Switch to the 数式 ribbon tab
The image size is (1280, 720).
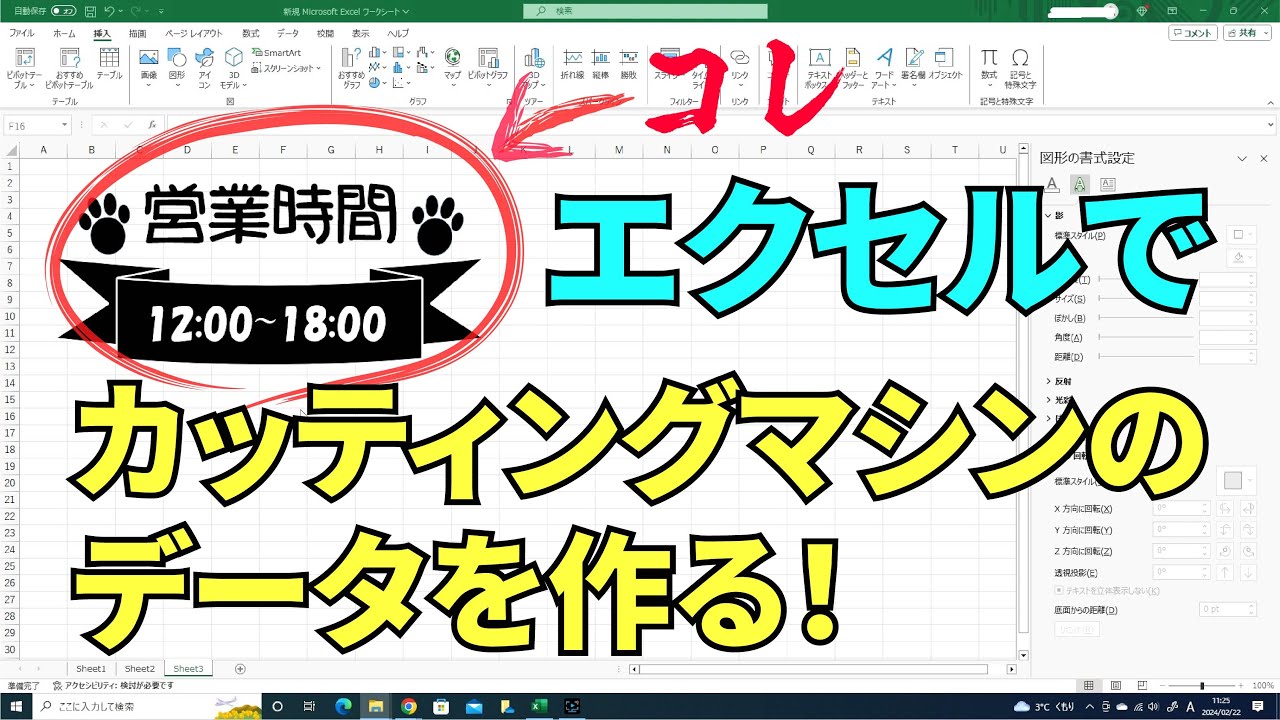coord(249,31)
